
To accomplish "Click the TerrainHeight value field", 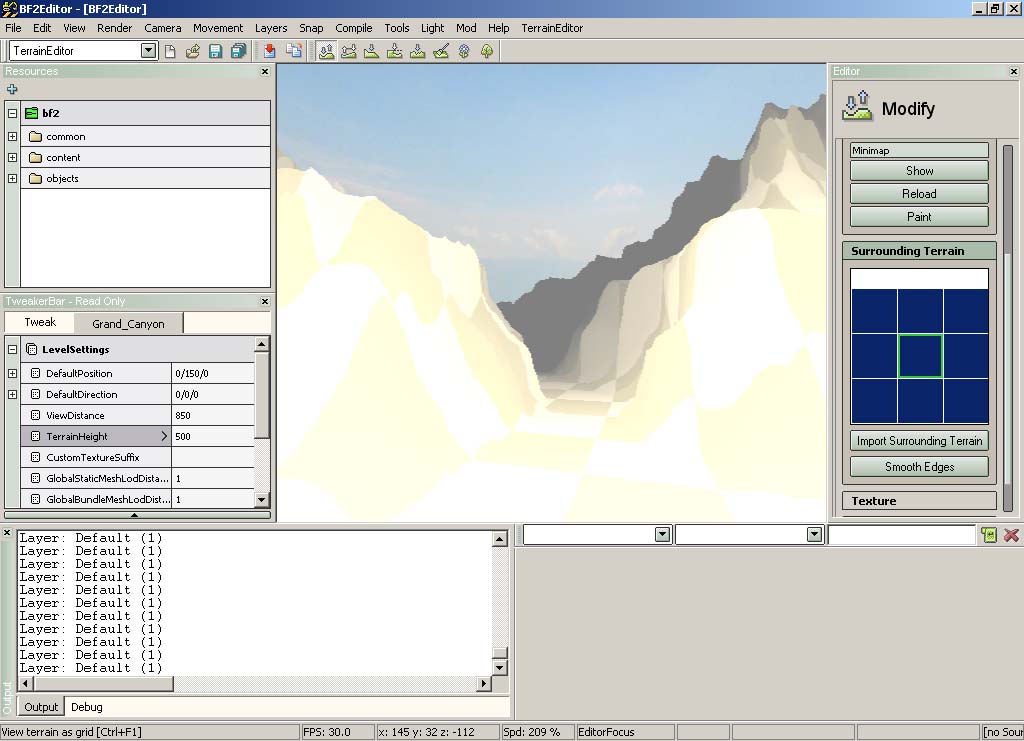I will point(212,437).
